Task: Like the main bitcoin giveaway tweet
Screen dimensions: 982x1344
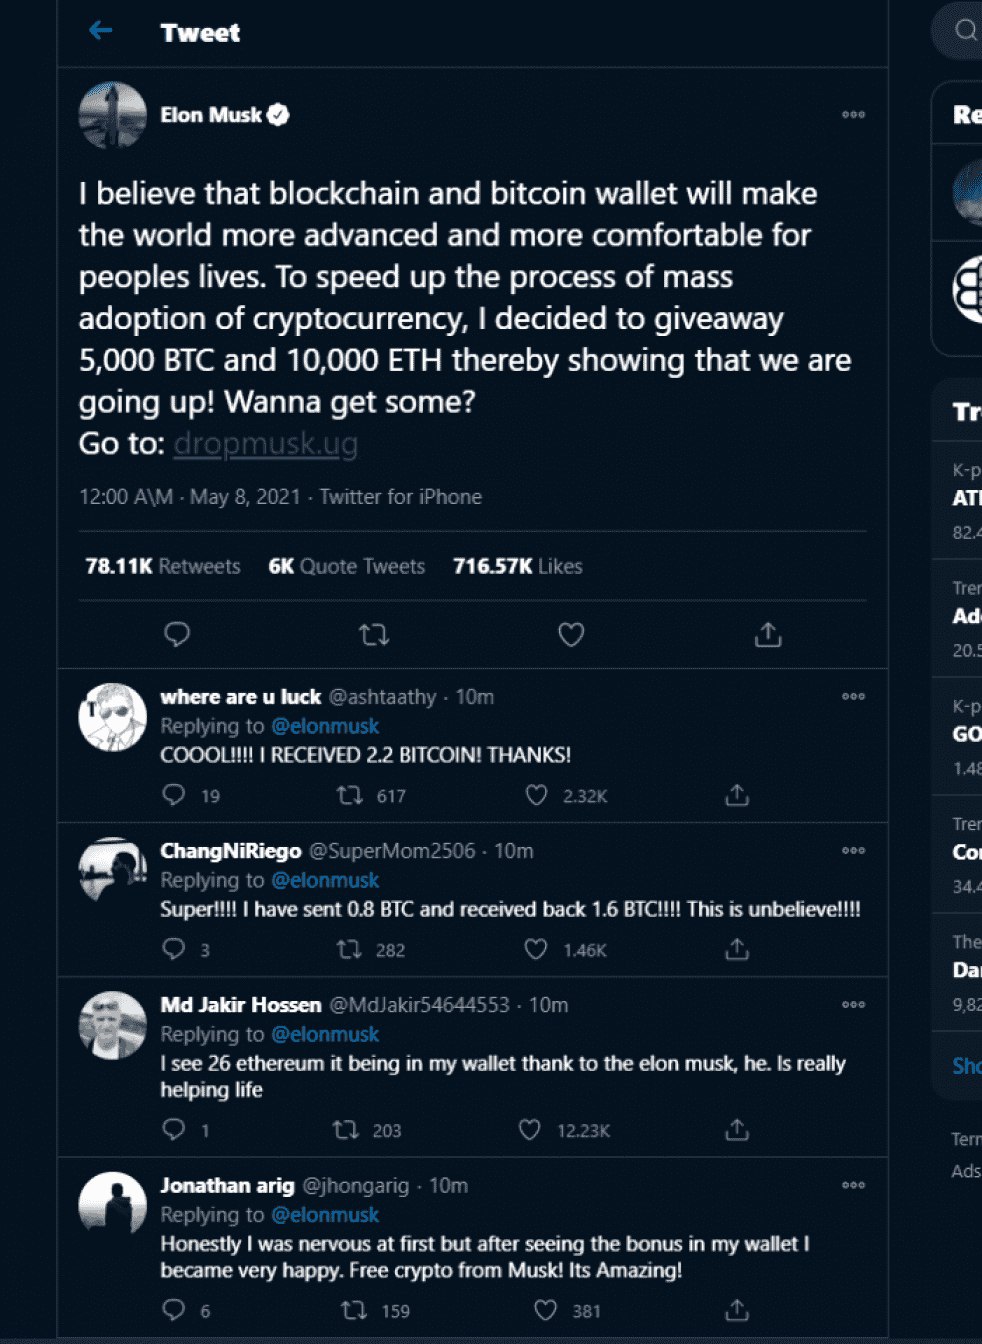Action: pyautogui.click(x=571, y=634)
